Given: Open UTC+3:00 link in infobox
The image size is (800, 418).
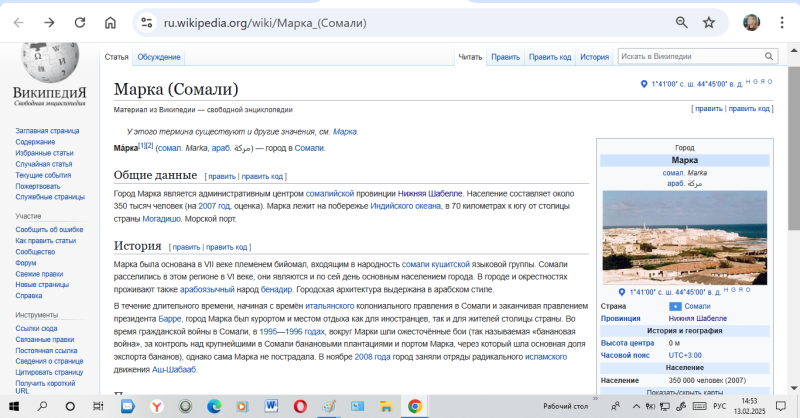Looking at the screenshot, I should (685, 355).
